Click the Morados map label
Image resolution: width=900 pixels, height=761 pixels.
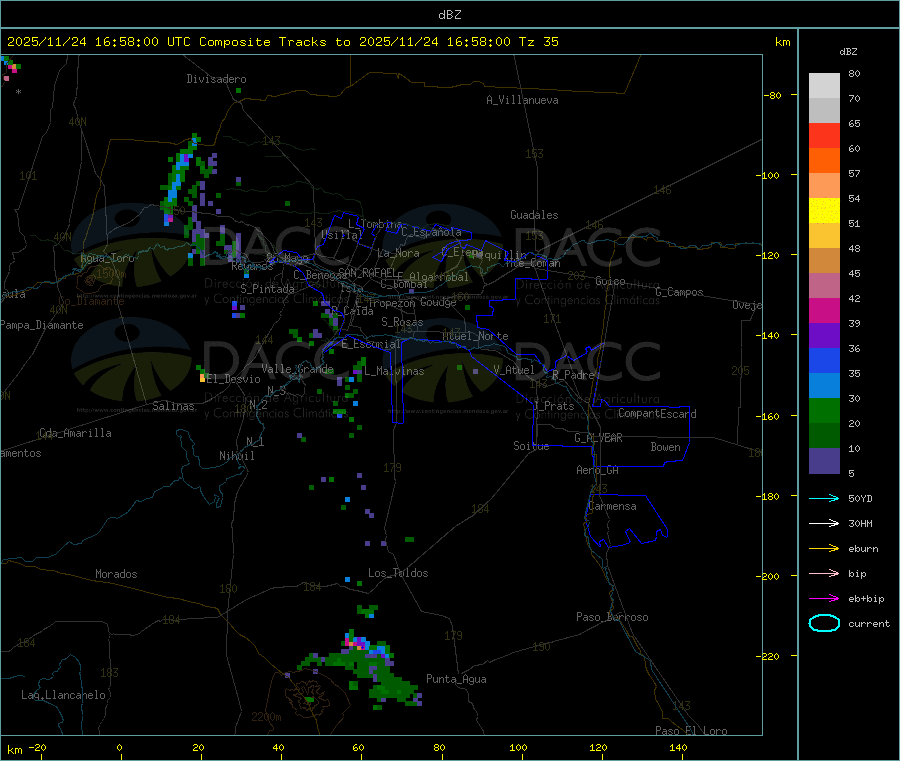(x=116, y=574)
